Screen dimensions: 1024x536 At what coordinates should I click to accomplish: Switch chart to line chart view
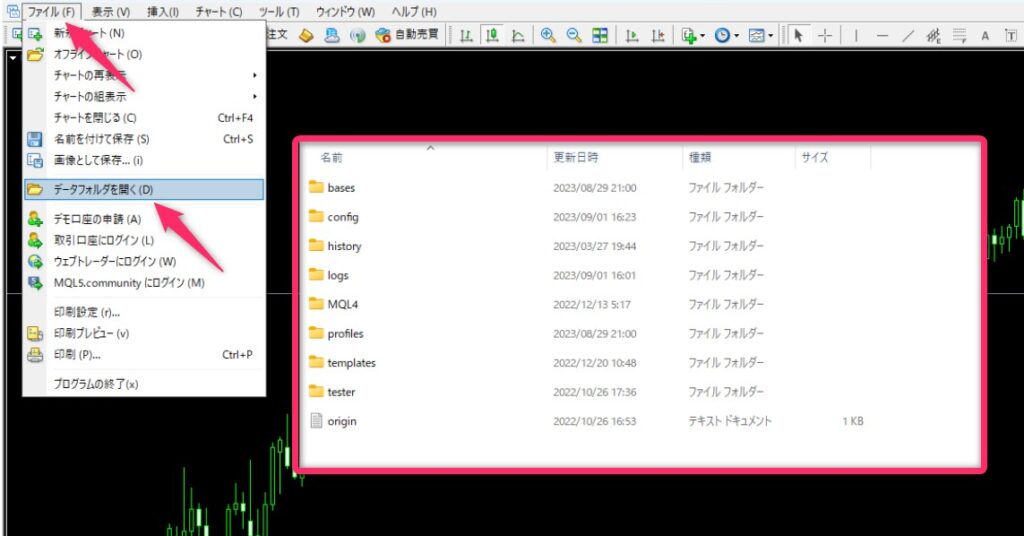tap(518, 35)
